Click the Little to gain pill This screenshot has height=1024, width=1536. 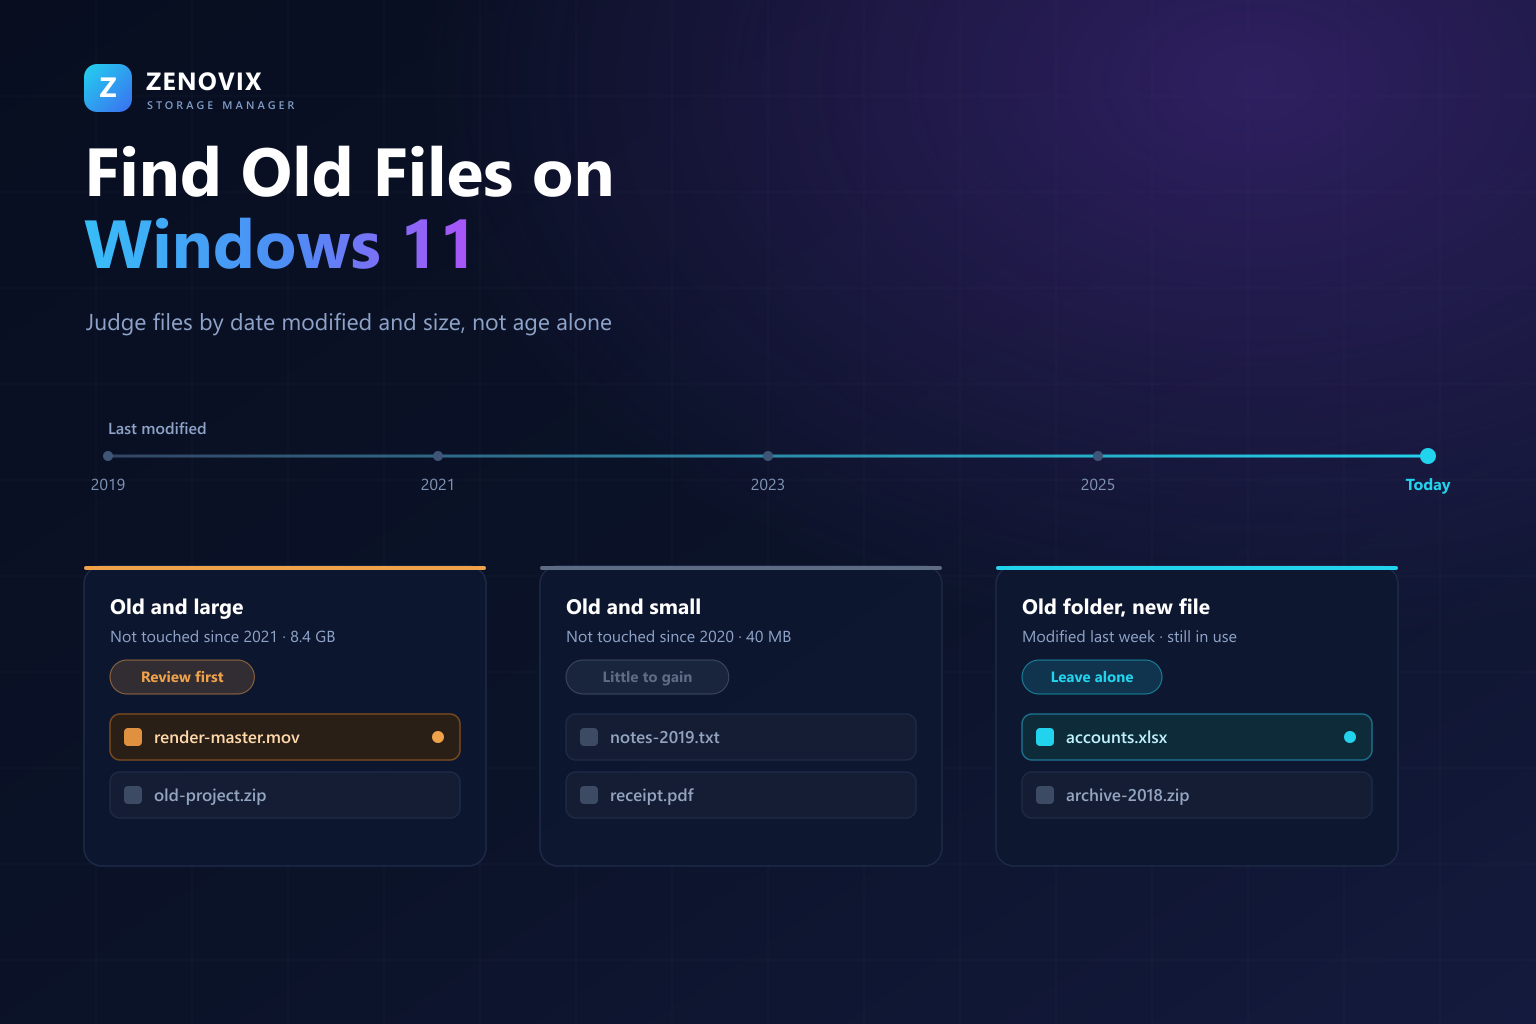click(x=647, y=677)
